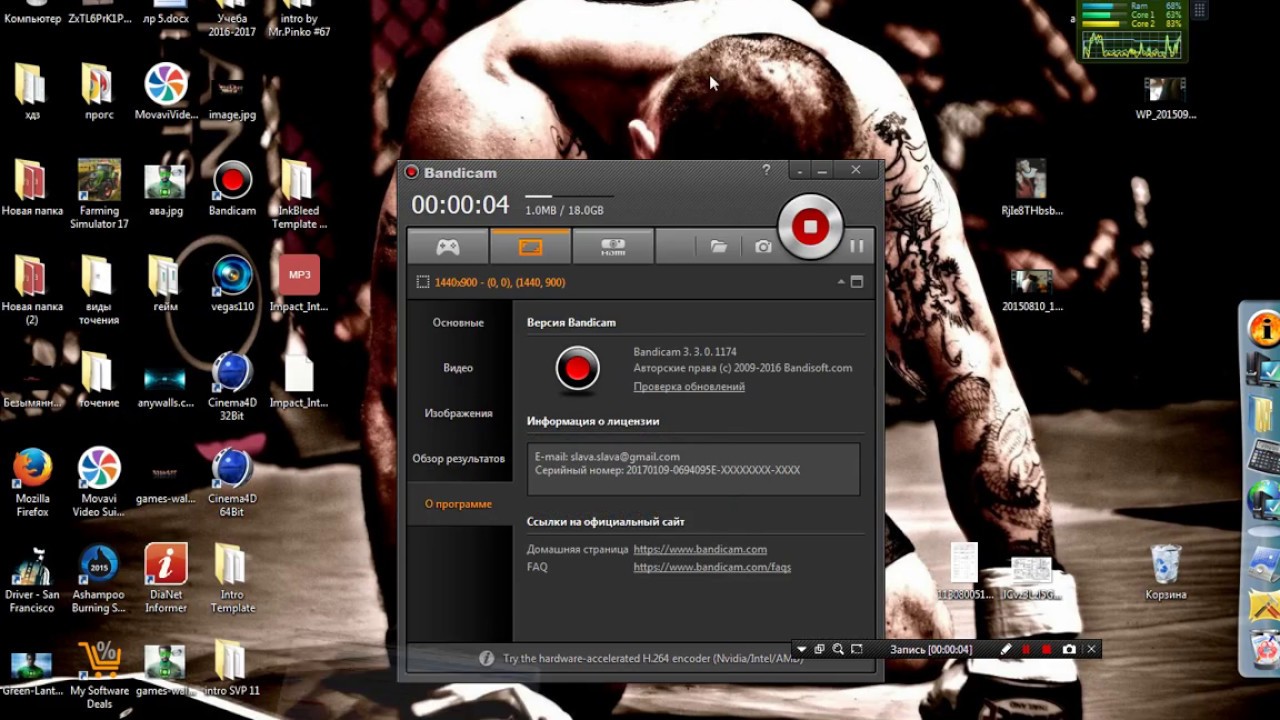Open the Bandicam desktop shortcut
The height and width of the screenshot is (720, 1280).
(x=232, y=189)
